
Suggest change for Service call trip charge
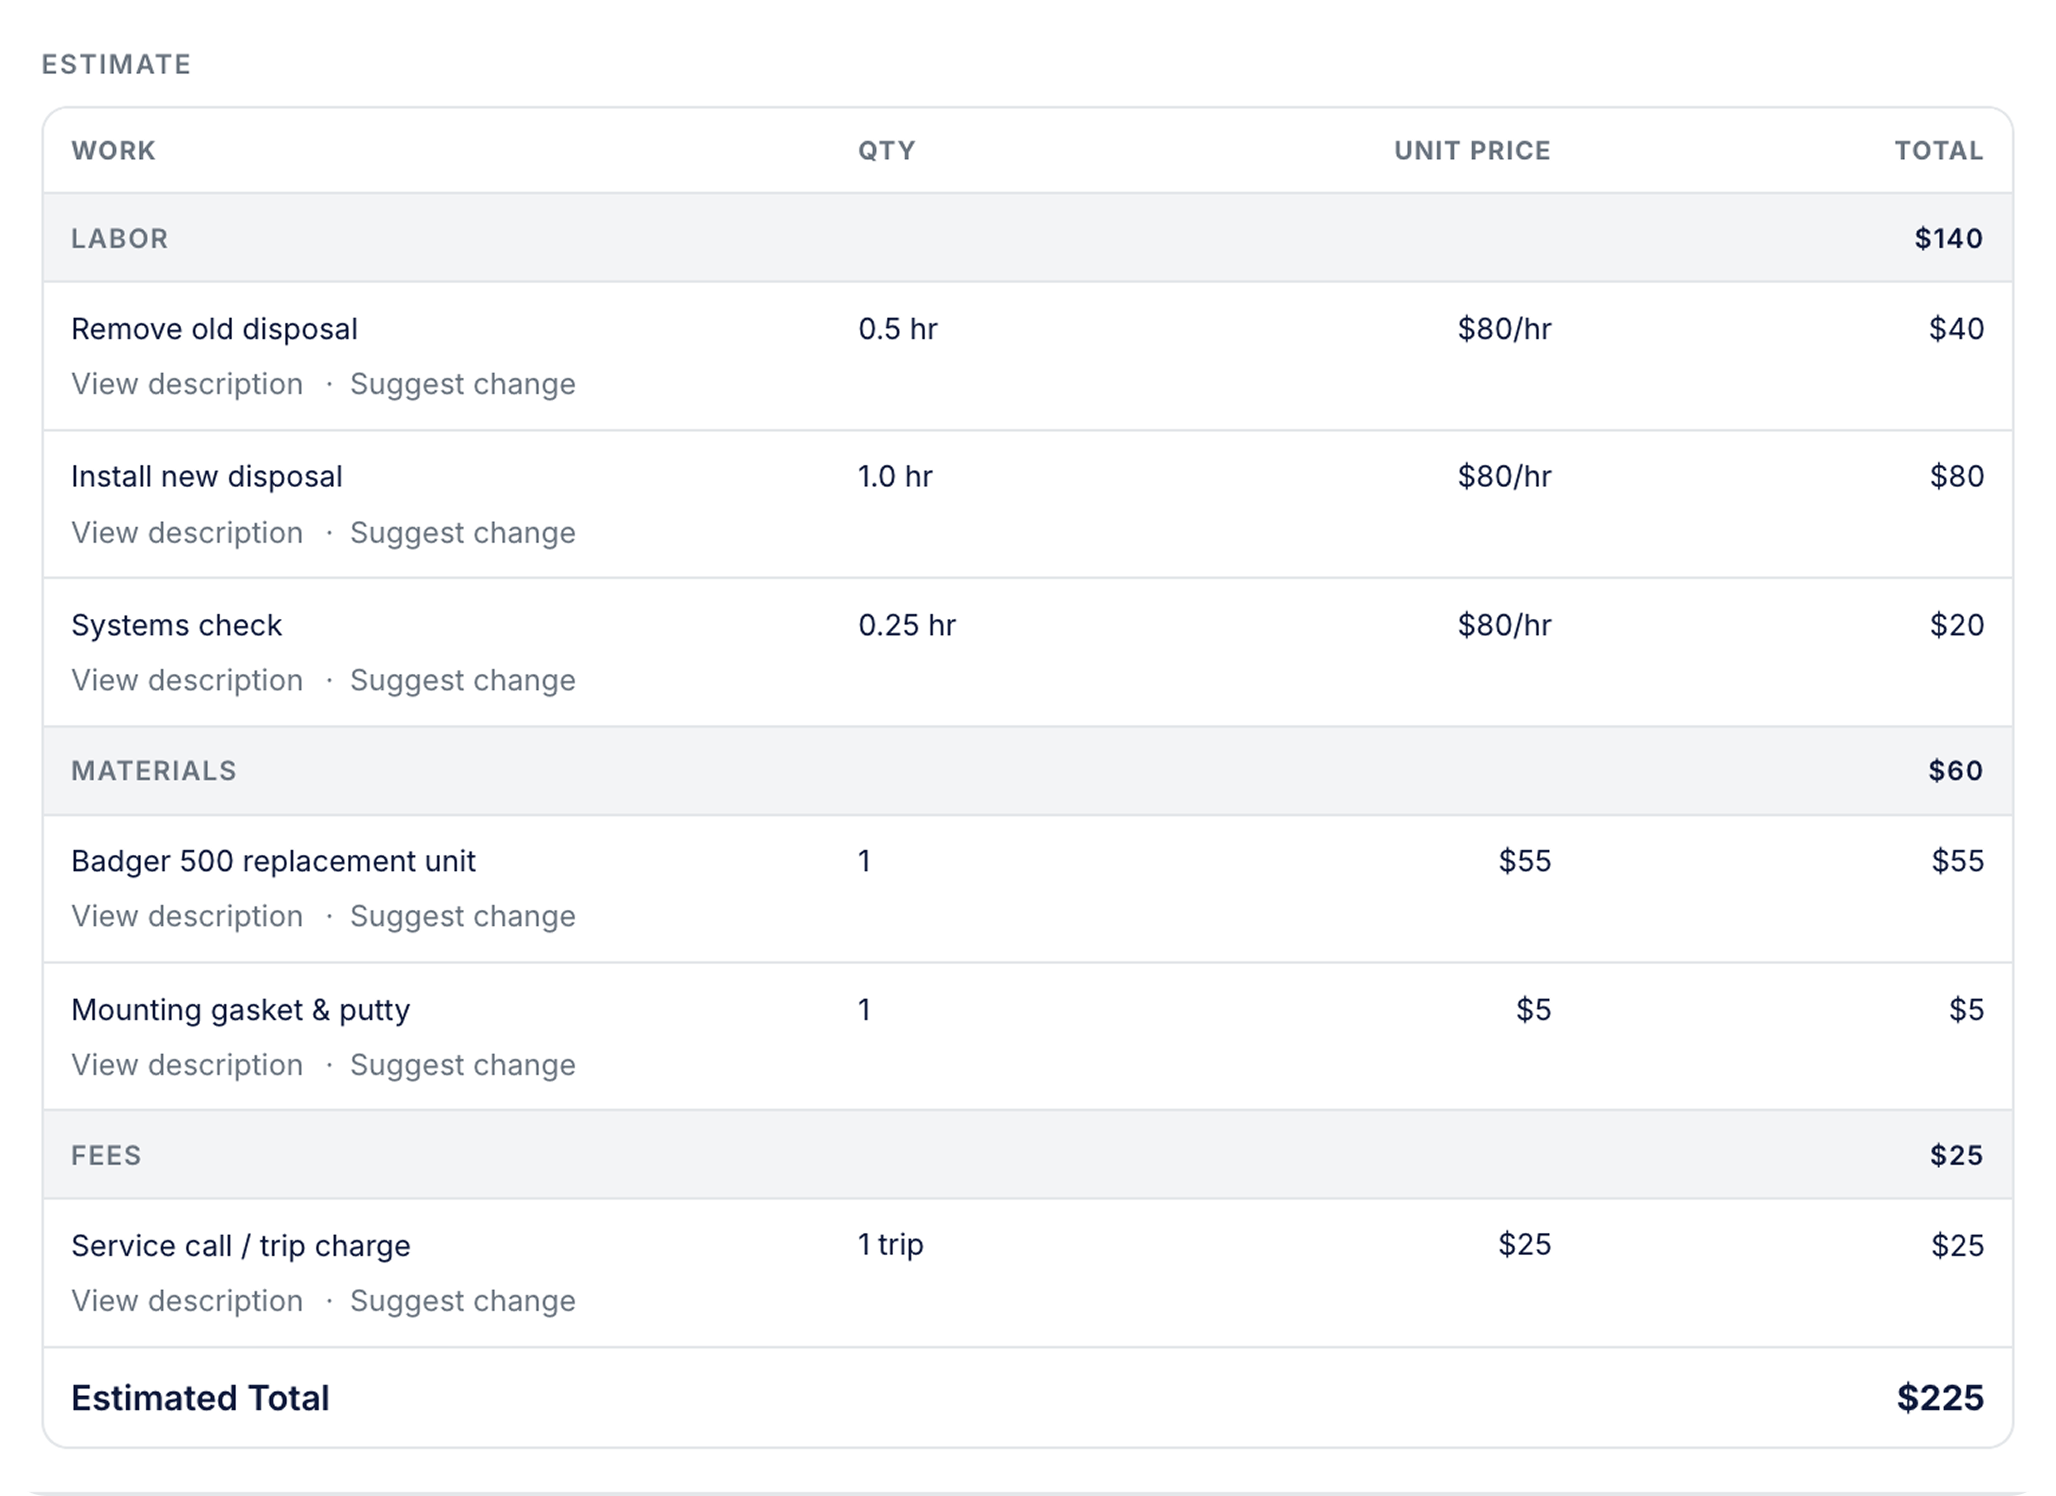click(x=463, y=1301)
